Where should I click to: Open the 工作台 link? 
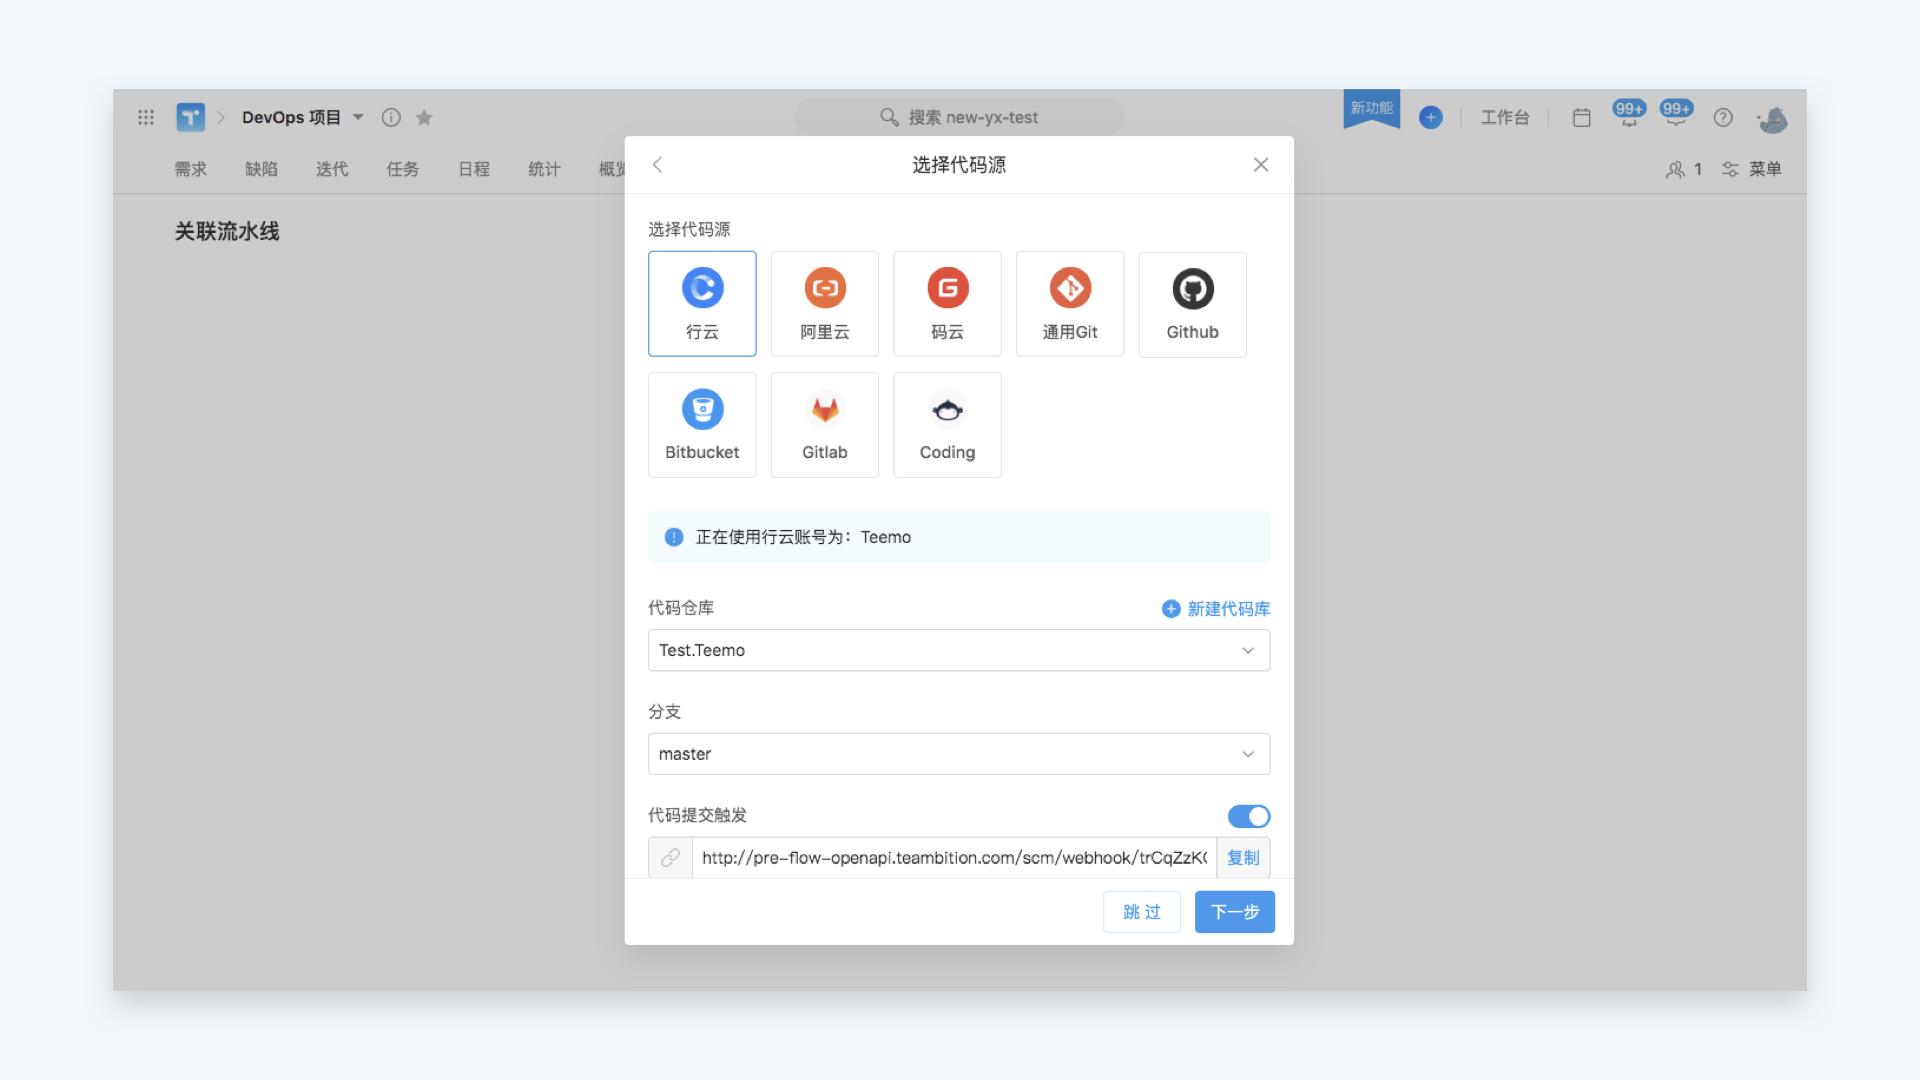1505,117
